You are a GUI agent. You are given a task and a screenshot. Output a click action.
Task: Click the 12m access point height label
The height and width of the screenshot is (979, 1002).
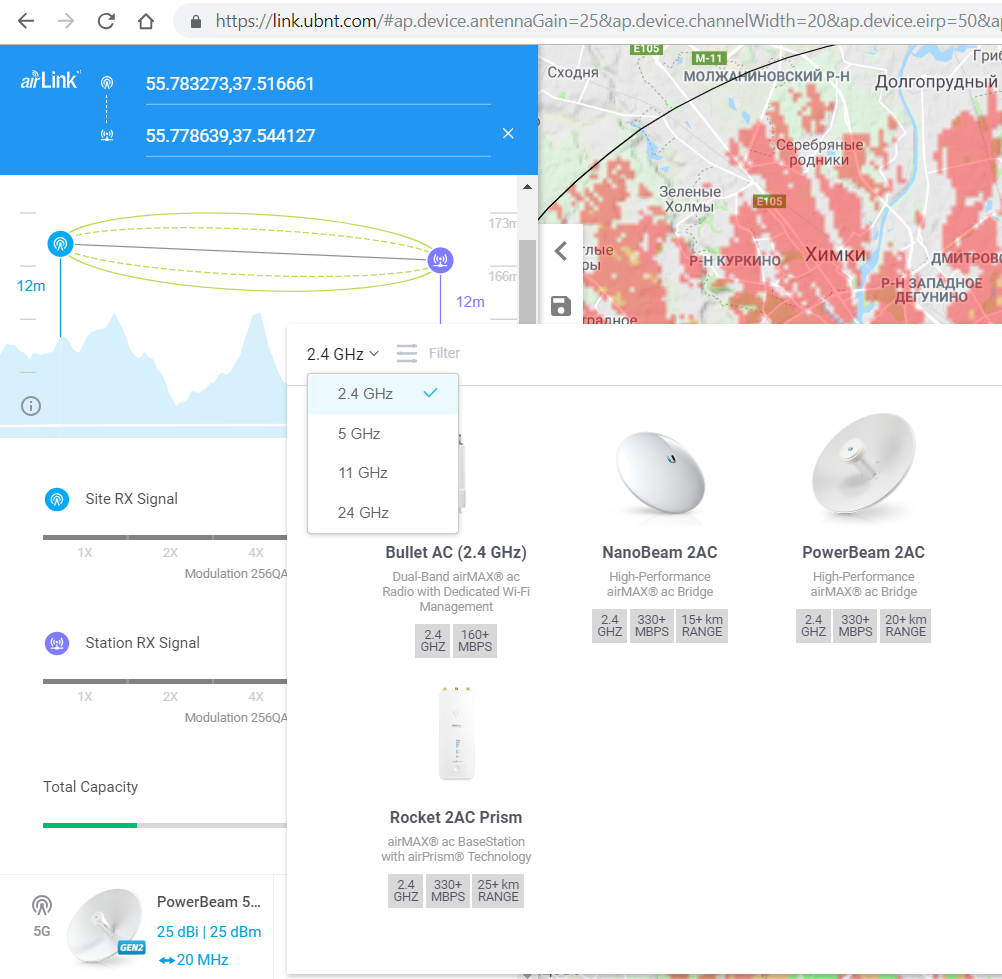(x=31, y=286)
